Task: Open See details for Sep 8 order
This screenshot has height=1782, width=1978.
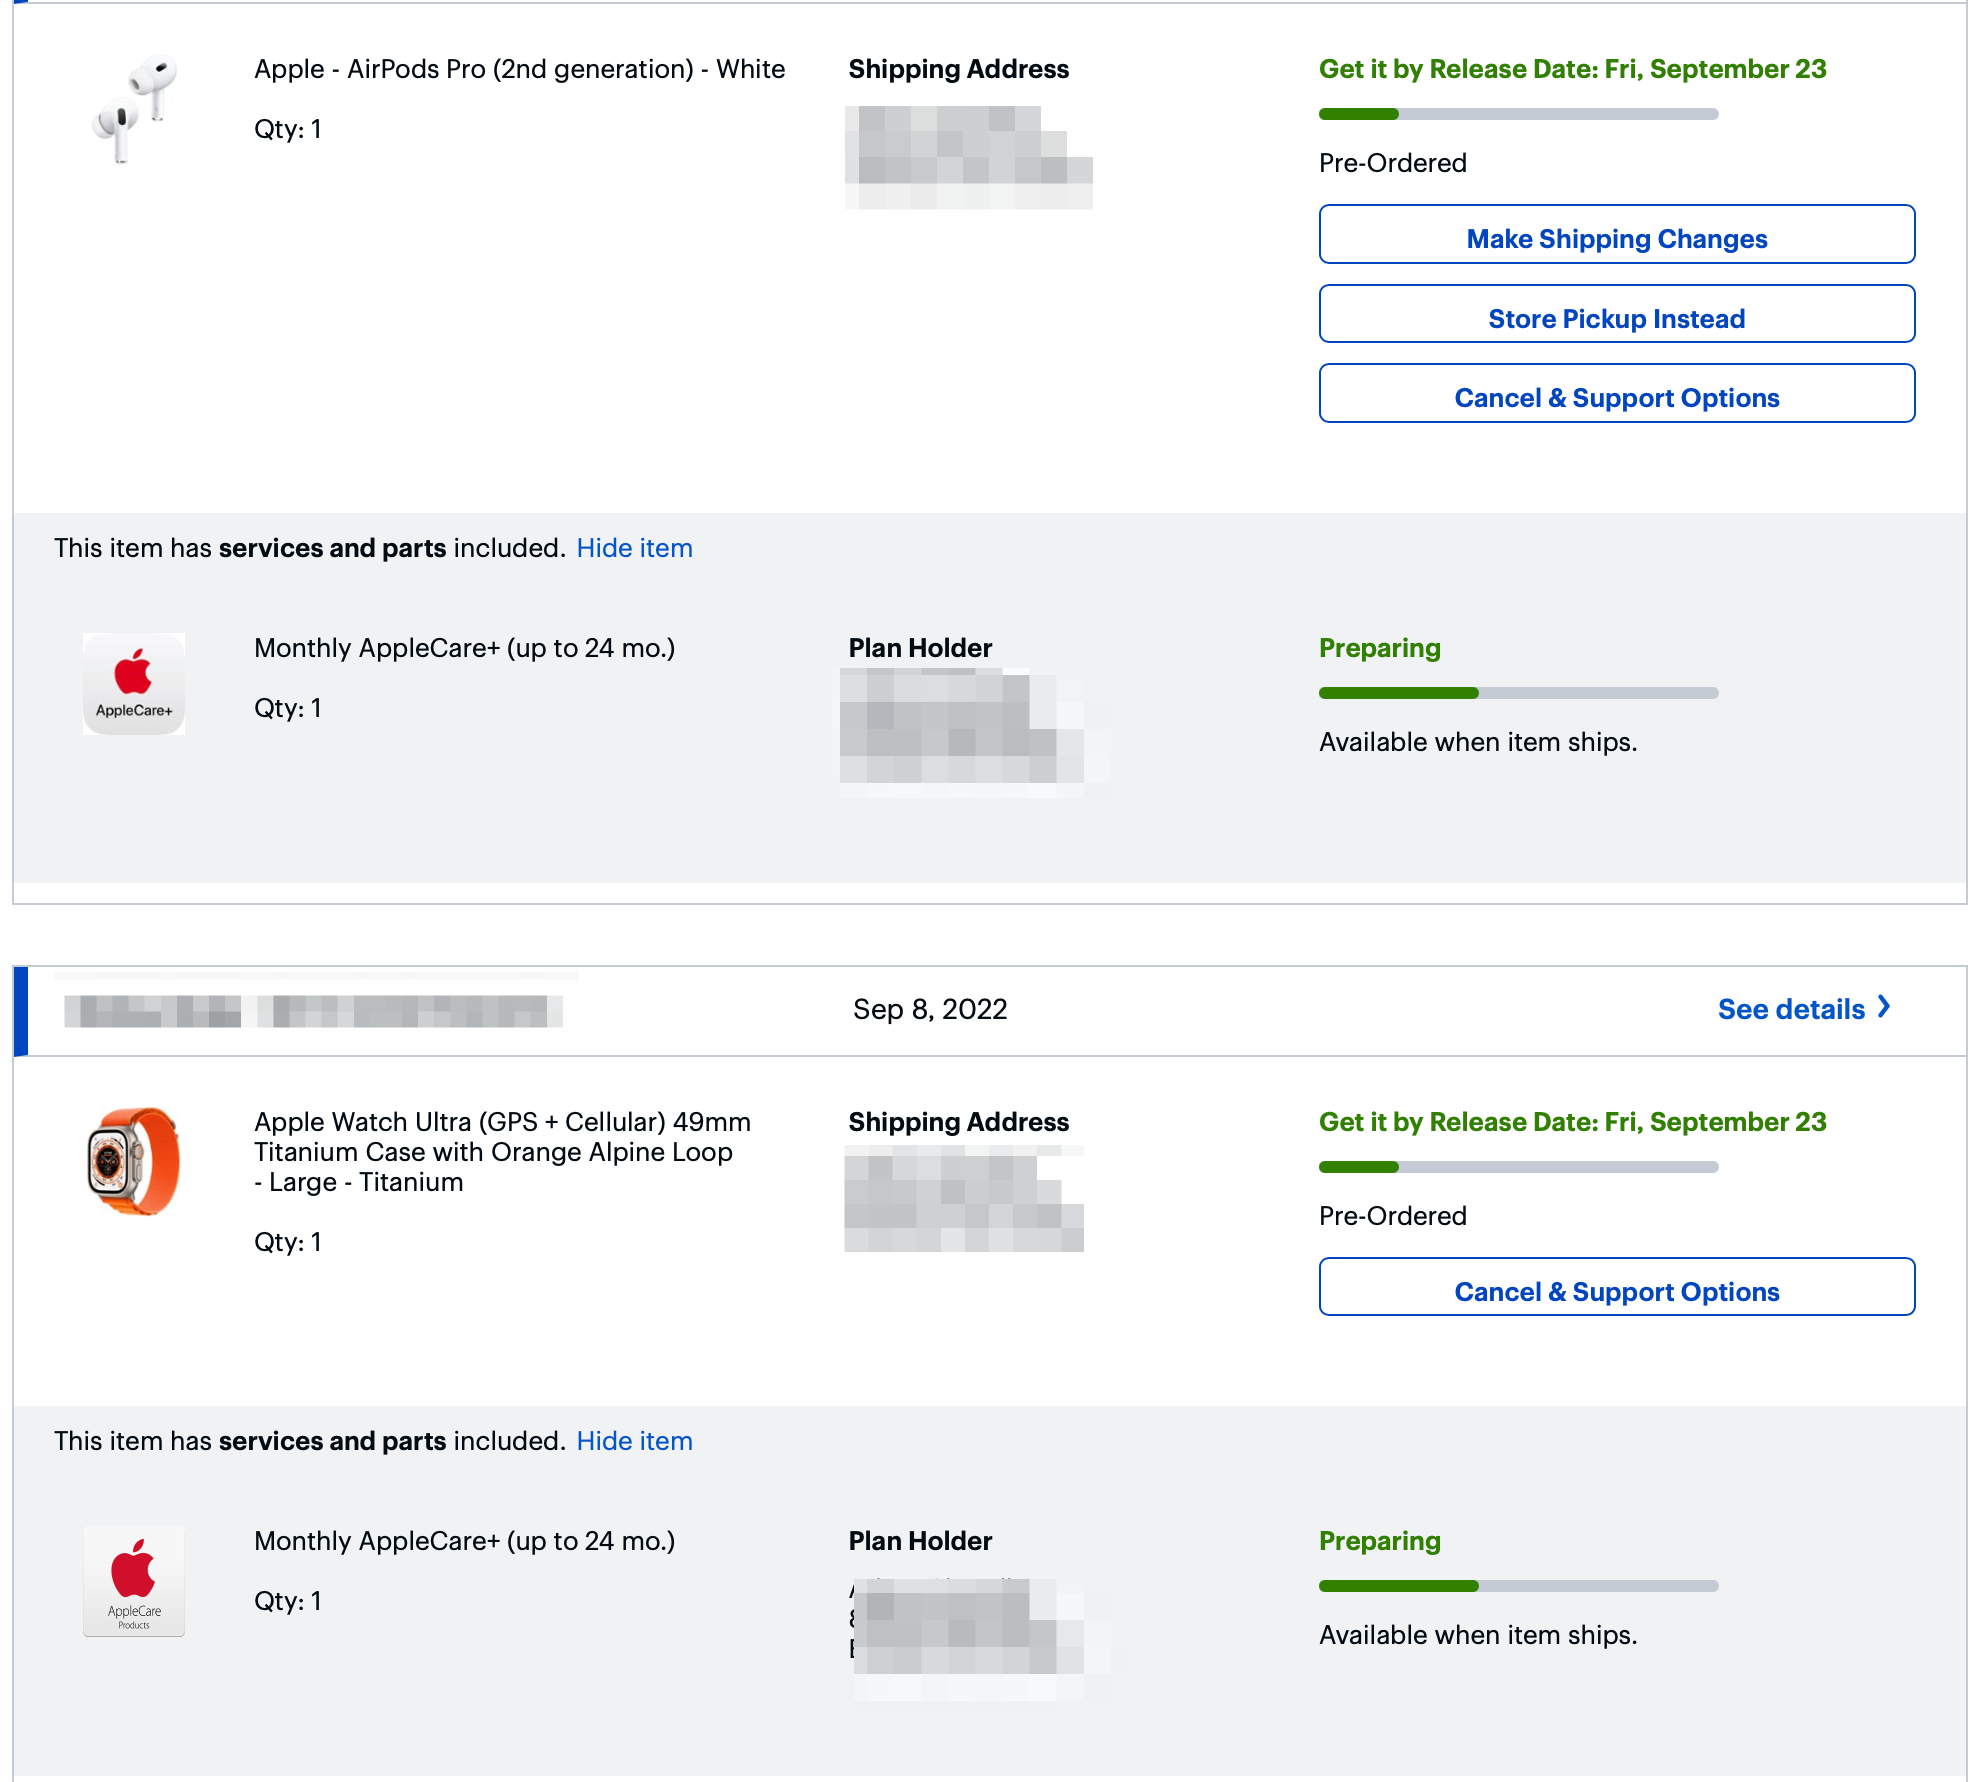Action: click(1790, 1009)
